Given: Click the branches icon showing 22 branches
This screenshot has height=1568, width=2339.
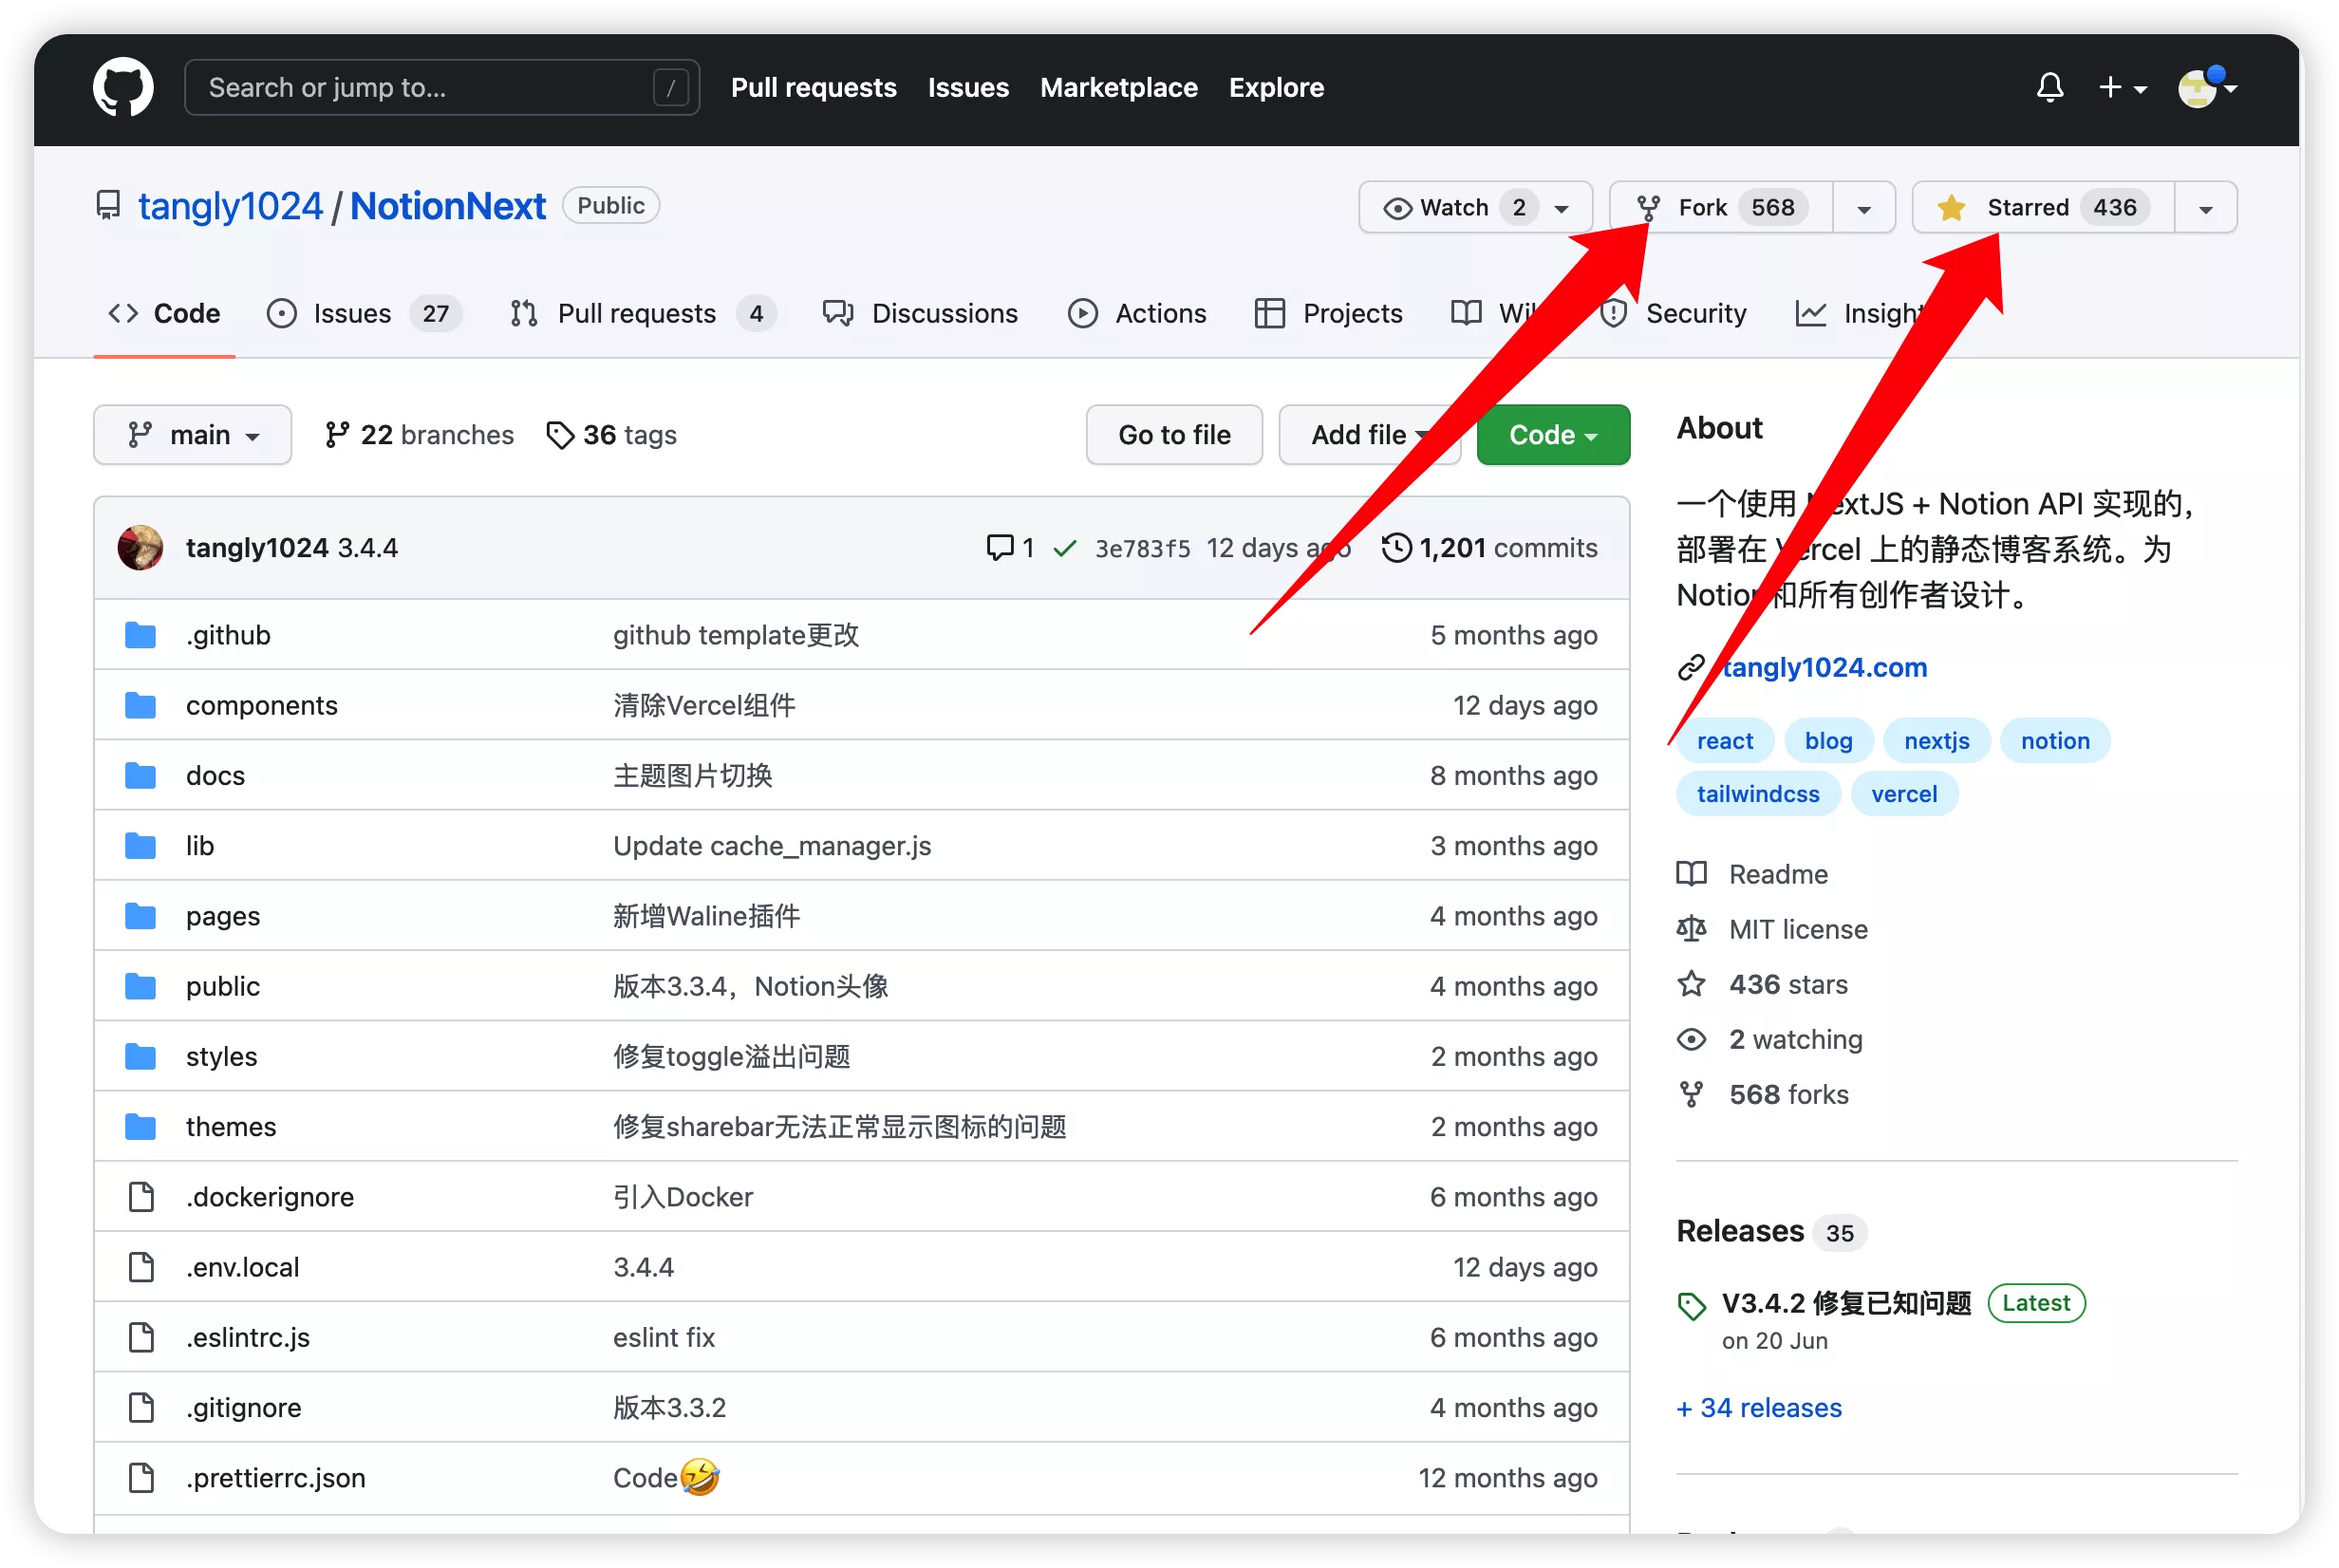Looking at the screenshot, I should point(337,435).
